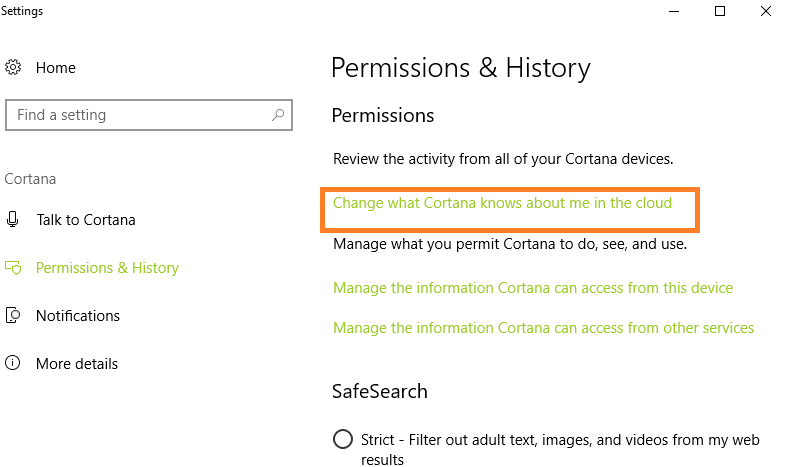The image size is (788, 467).
Task: Open Manage information from this device link
Action: click(533, 288)
